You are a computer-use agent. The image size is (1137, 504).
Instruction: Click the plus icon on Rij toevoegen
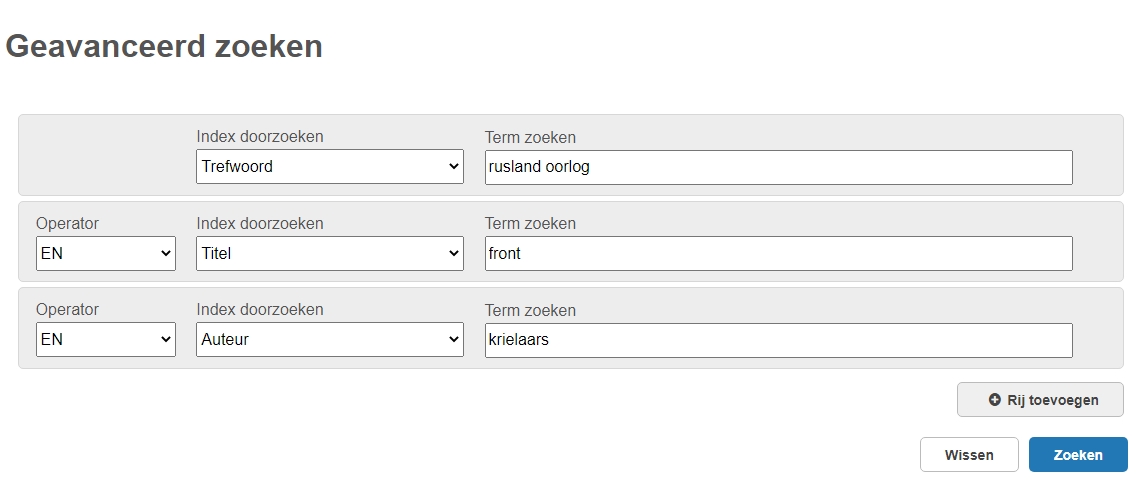click(x=995, y=400)
